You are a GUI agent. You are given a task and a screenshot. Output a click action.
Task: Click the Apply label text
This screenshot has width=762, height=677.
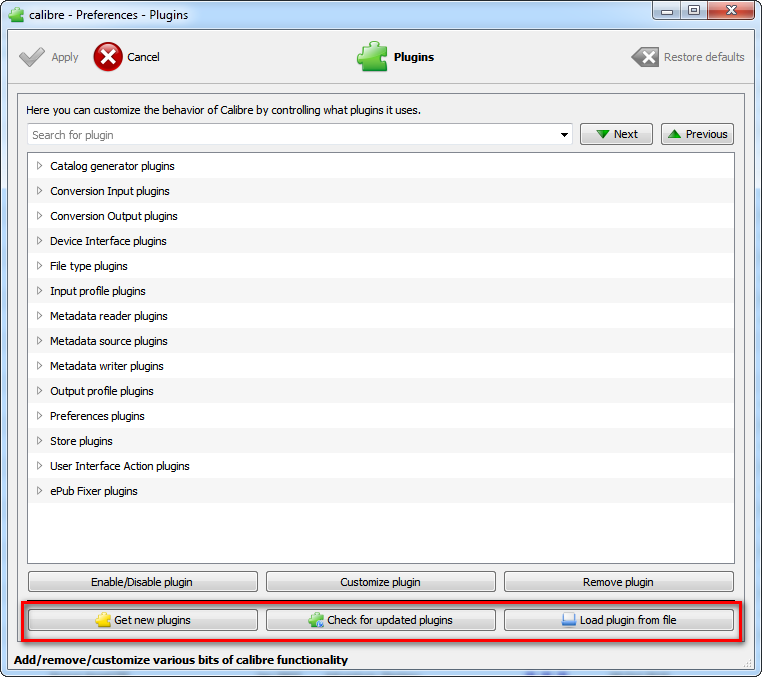pyautogui.click(x=65, y=57)
